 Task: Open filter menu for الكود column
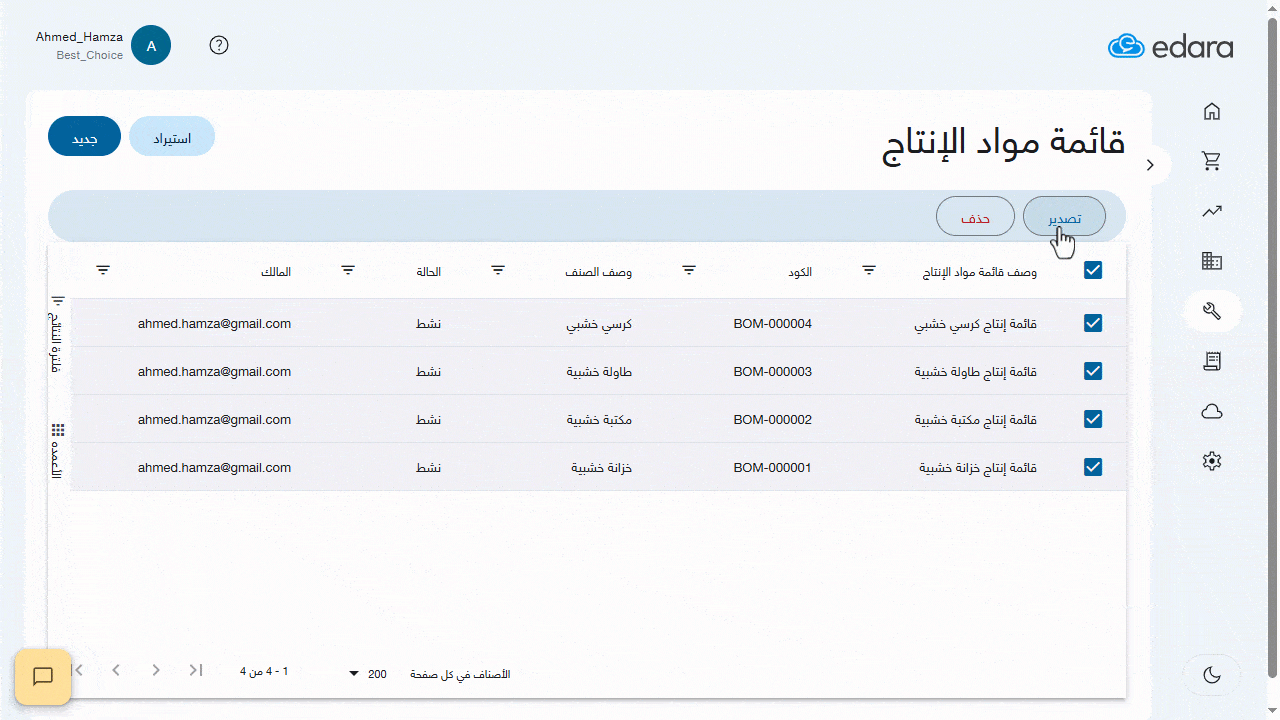coord(689,270)
